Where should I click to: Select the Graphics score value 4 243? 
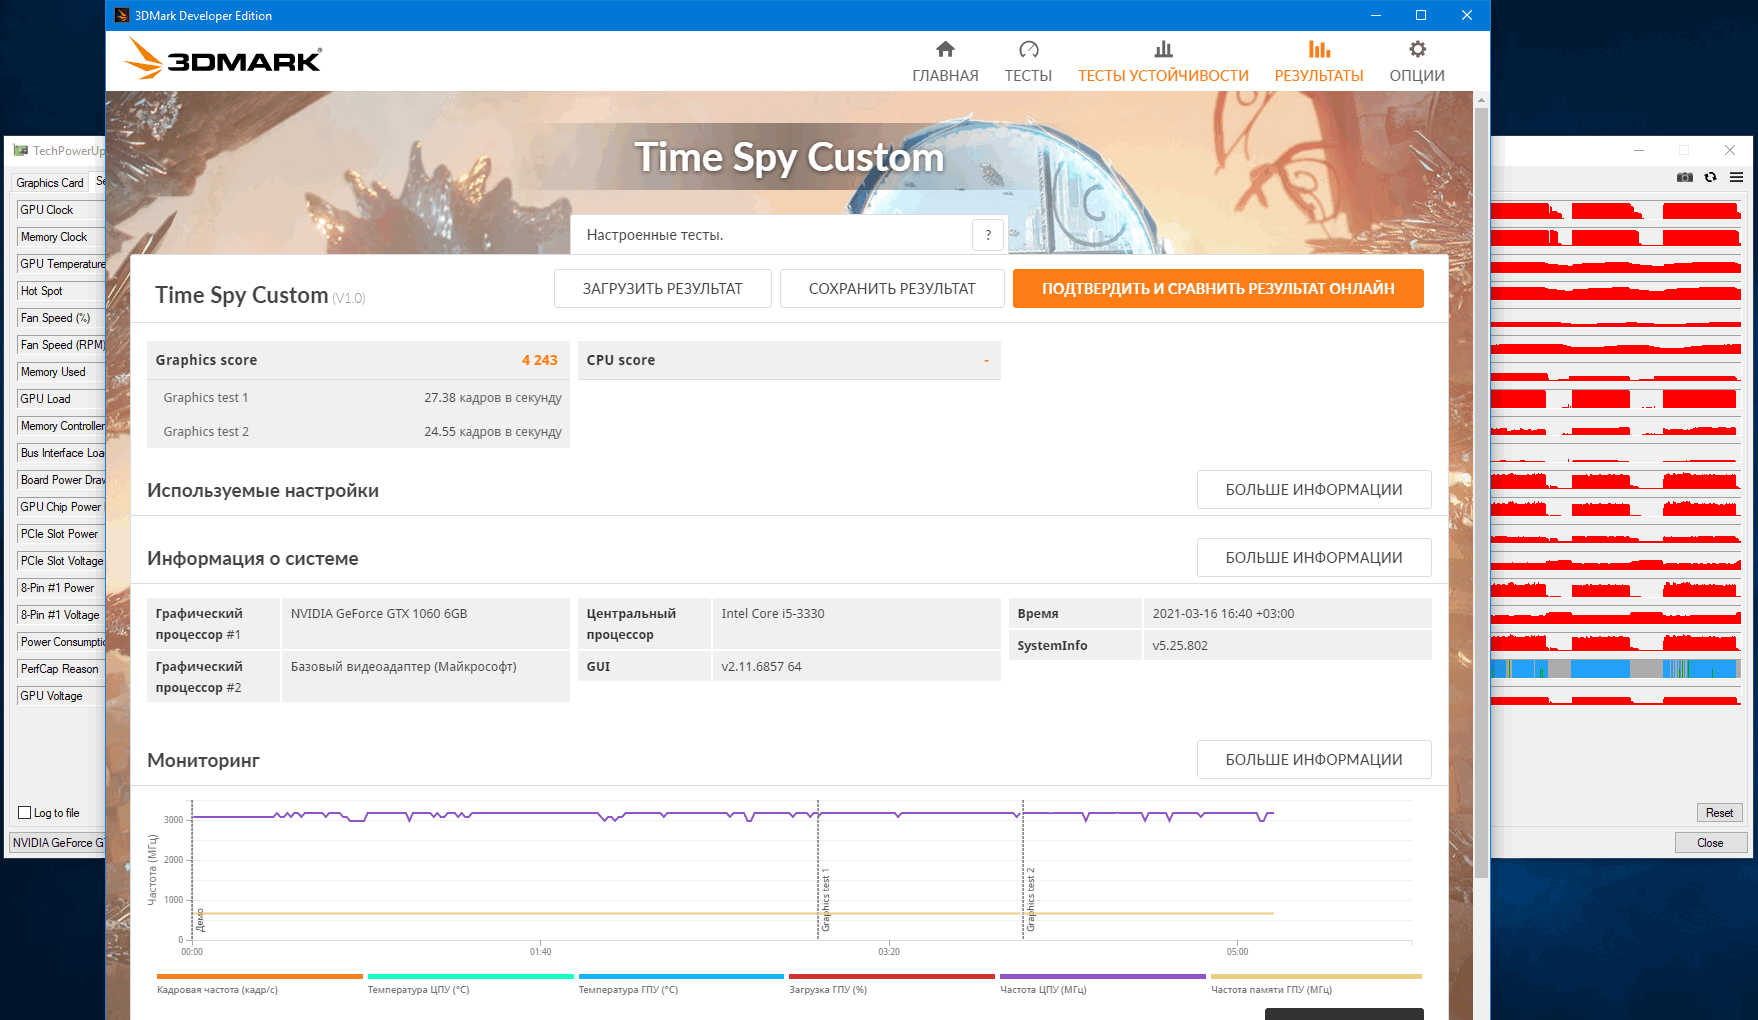tap(539, 360)
